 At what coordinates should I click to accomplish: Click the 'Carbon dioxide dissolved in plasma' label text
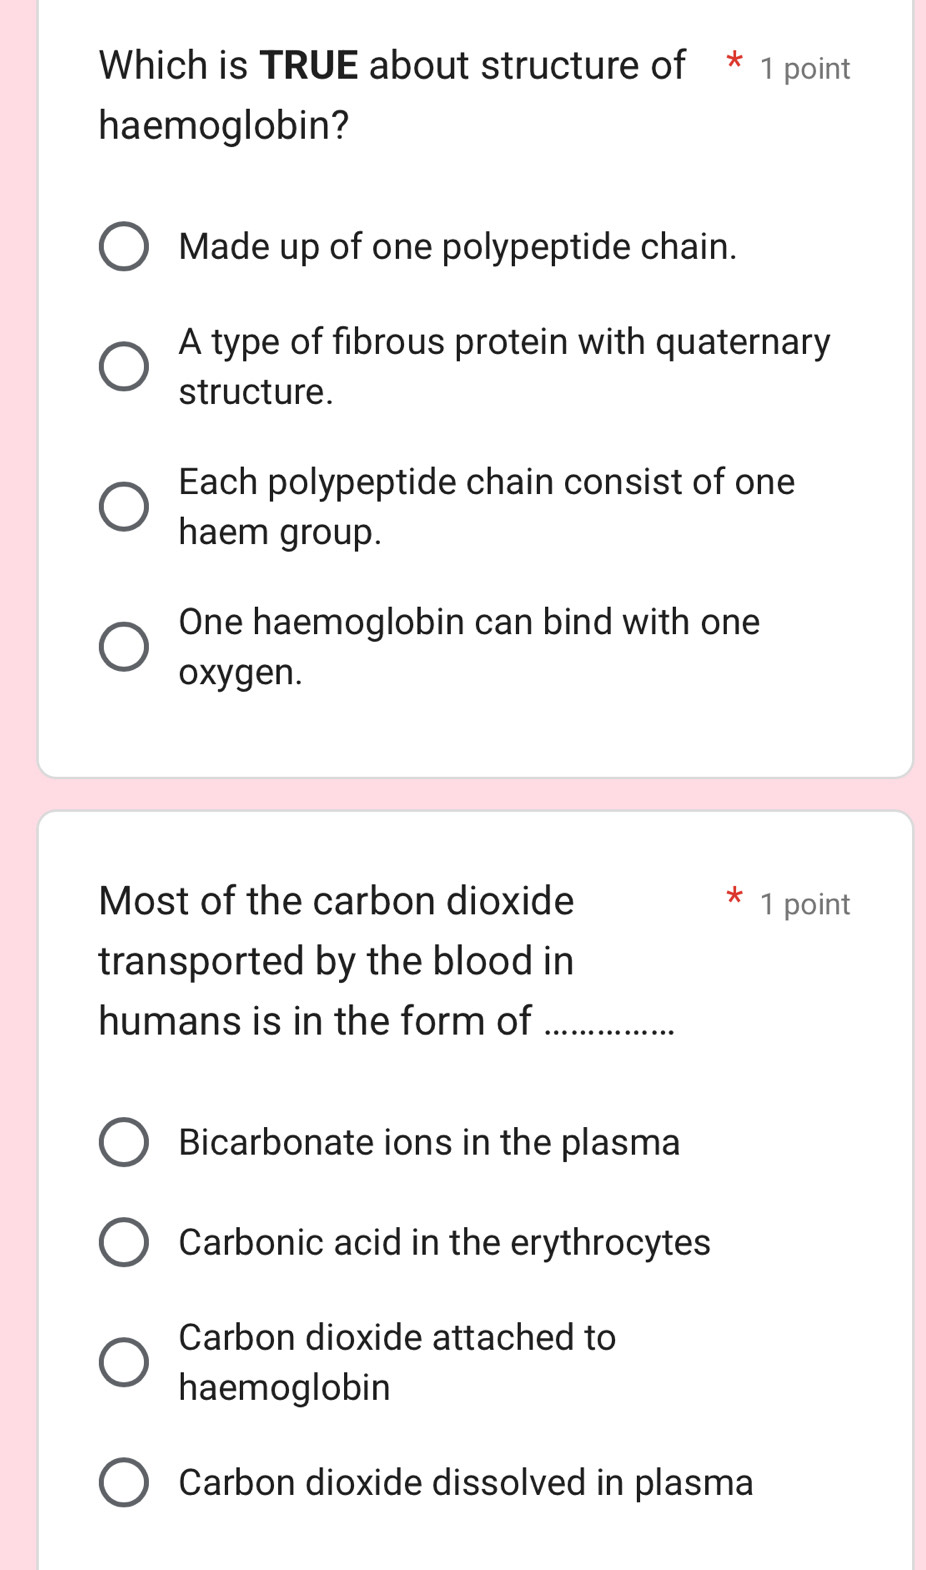[x=466, y=1482]
